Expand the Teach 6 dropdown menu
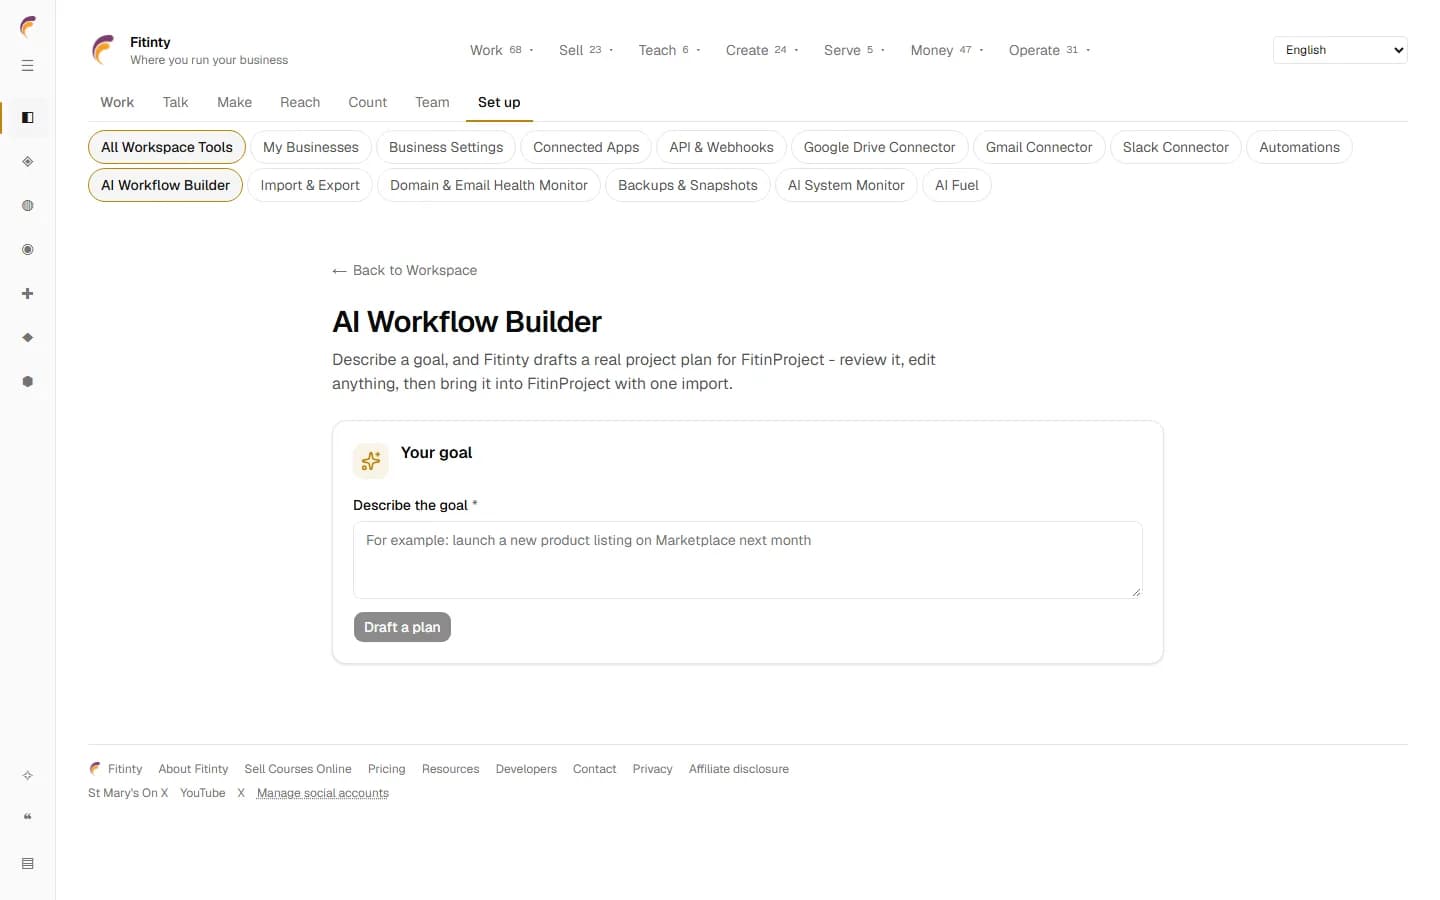The width and height of the screenshot is (1440, 900). [x=669, y=50]
